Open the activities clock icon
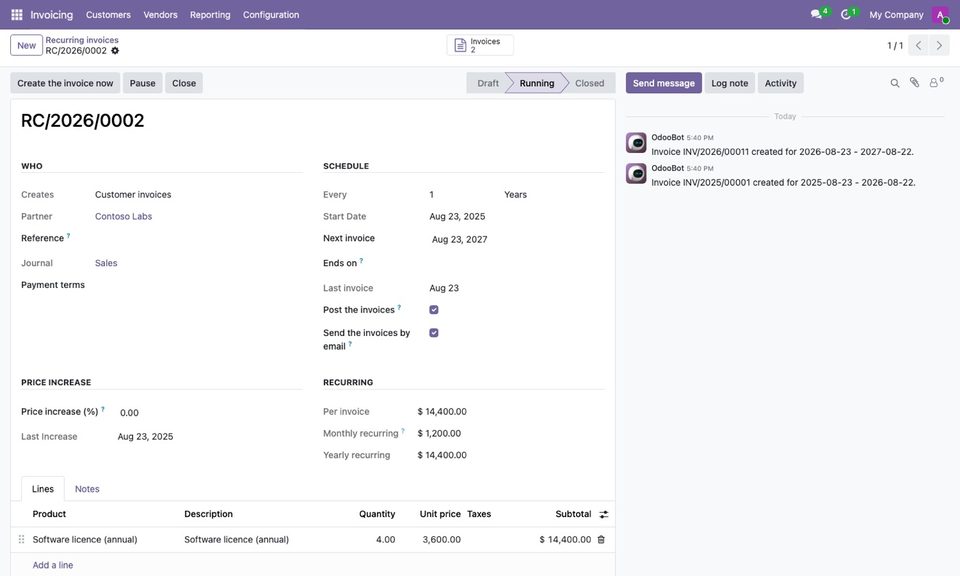Image resolution: width=960 pixels, height=576 pixels. point(846,14)
